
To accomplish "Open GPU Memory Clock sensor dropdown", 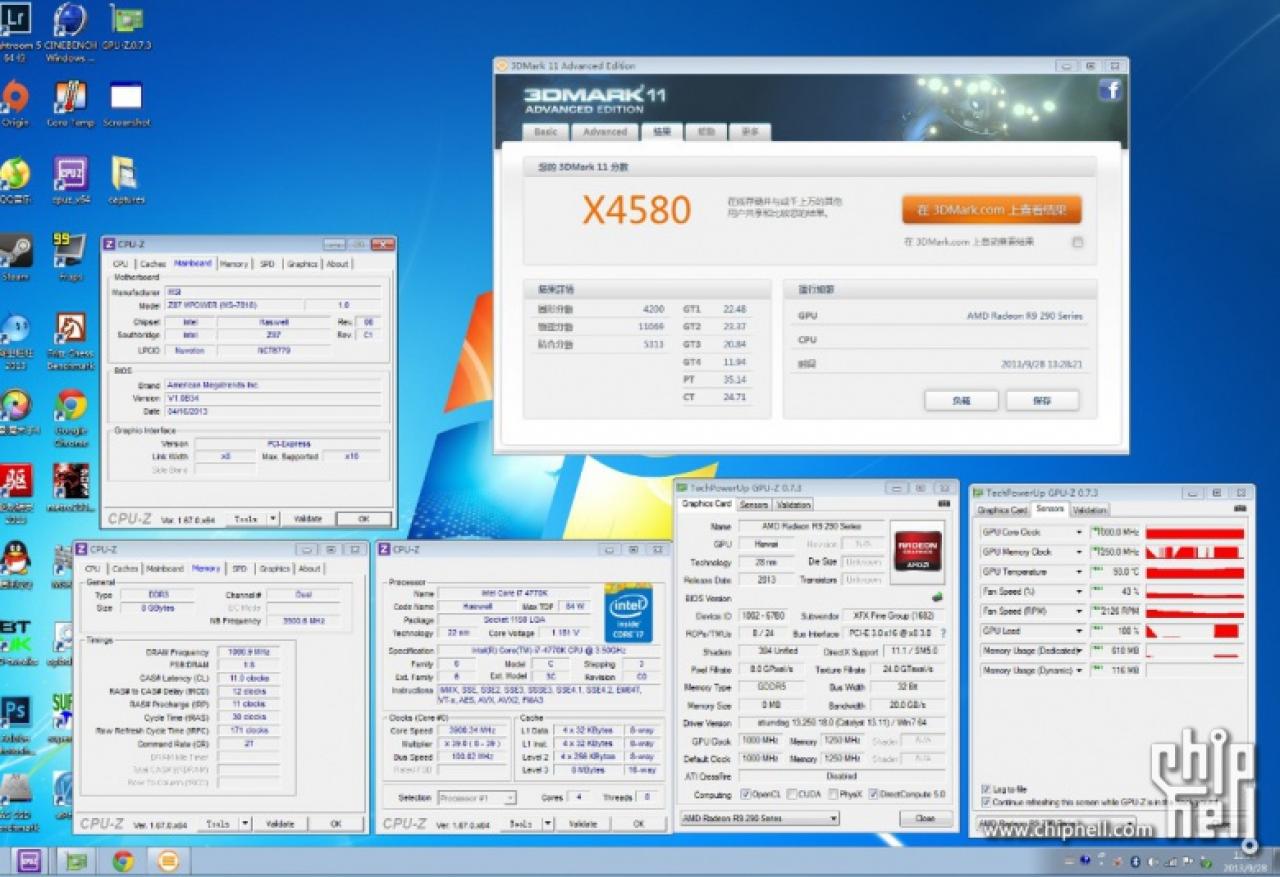I will (x=1079, y=552).
